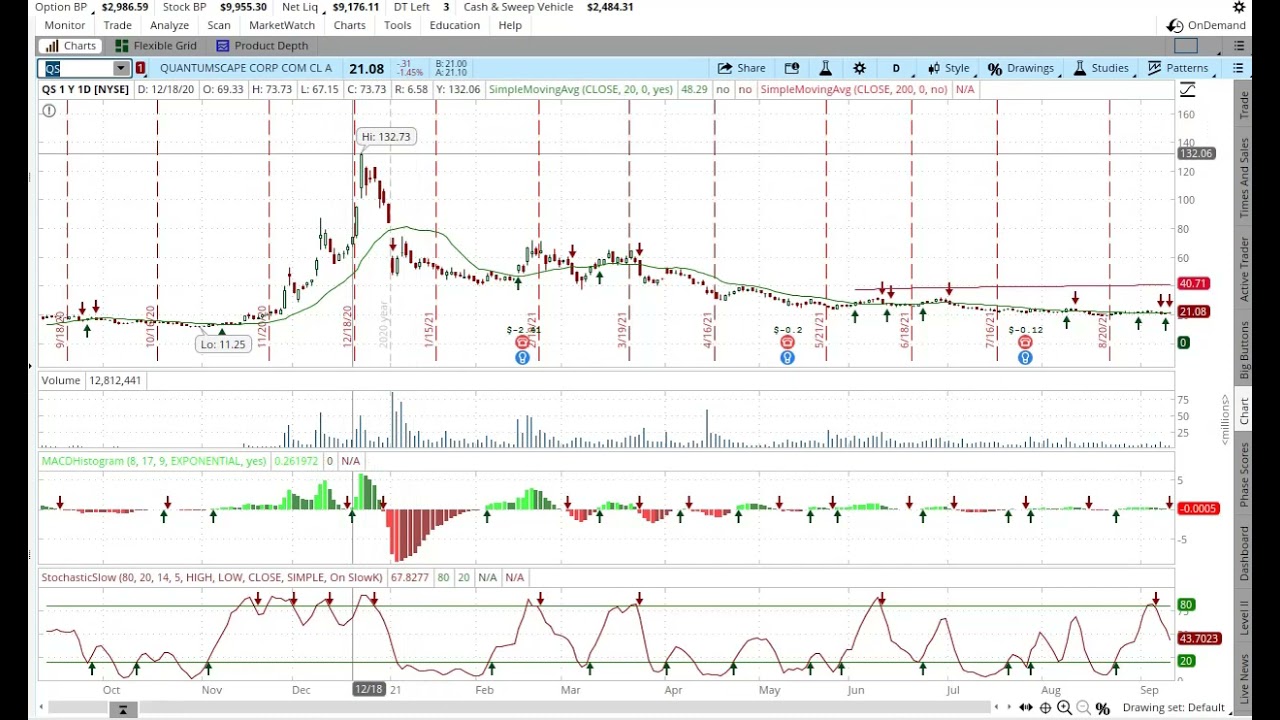1280x720 pixels.
Task: Click the May blue lightbulb event icon
Action: [x=787, y=357]
